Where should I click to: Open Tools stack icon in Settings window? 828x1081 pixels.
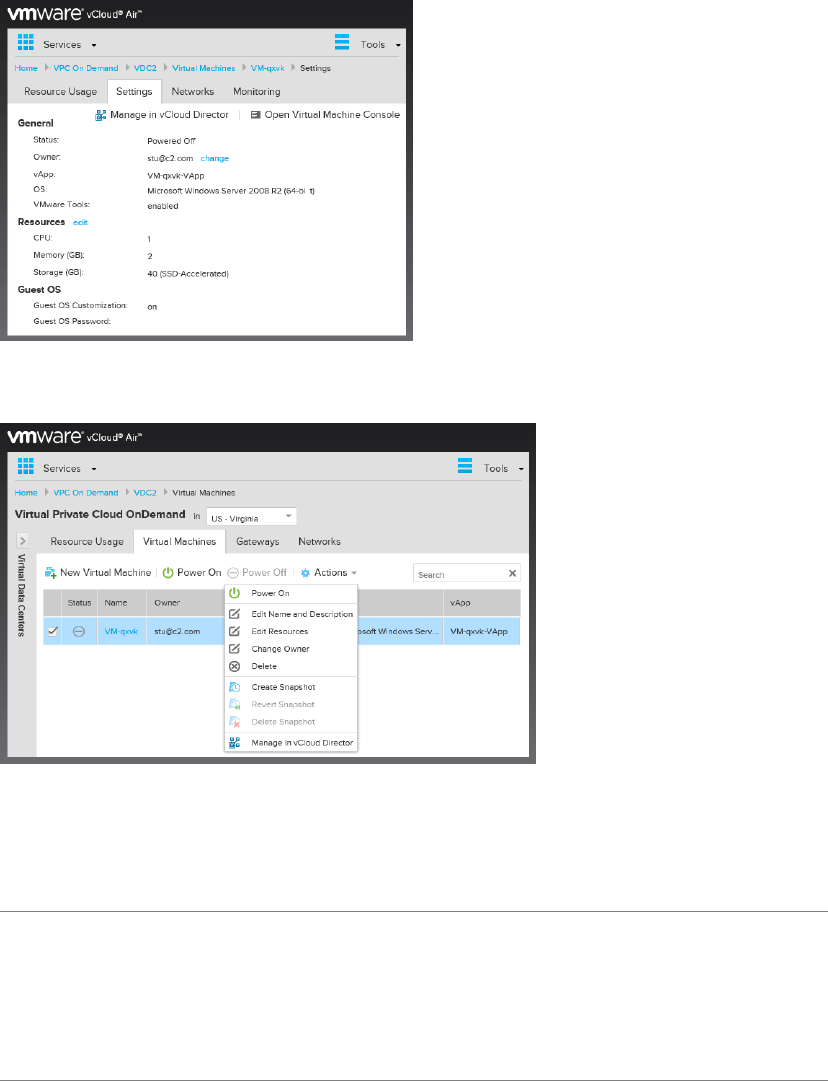342,42
